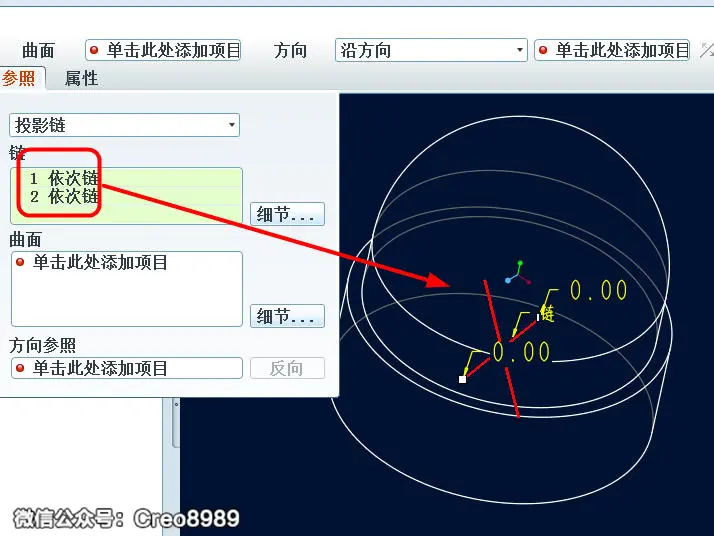Click the red dot in 方向参照 field
Screen dimensions: 714x536
20,368
